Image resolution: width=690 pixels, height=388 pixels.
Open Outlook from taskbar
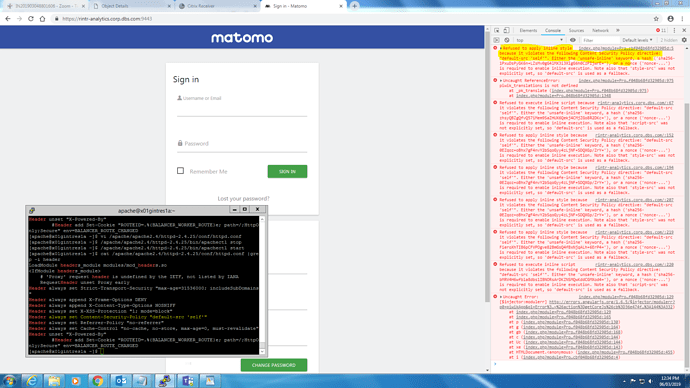[121, 381]
